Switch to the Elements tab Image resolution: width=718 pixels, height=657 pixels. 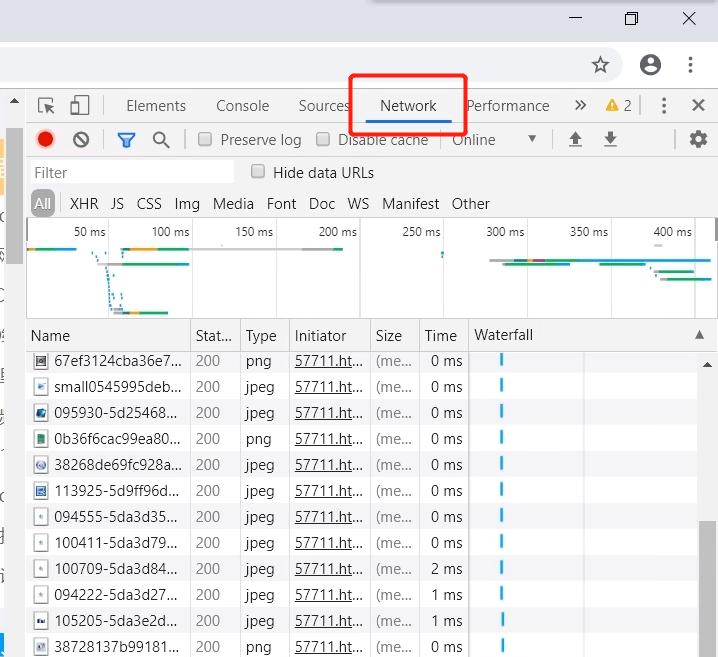pyautogui.click(x=156, y=106)
